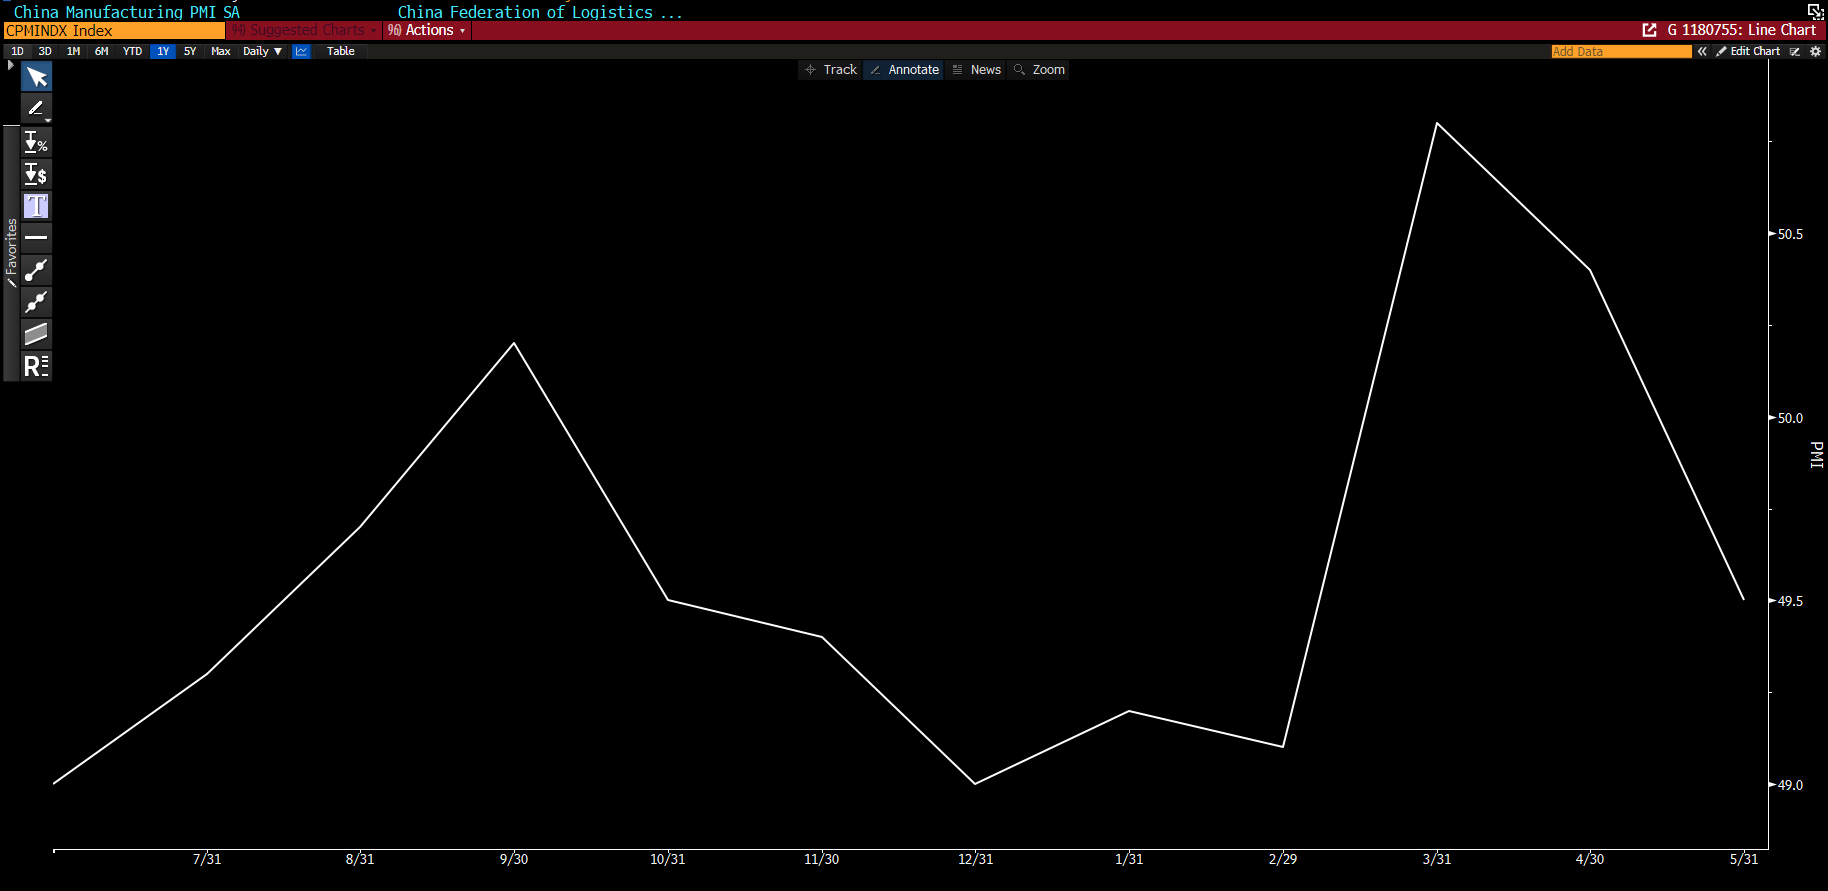Switch to Table view
This screenshot has width=1828, height=891.
tap(341, 51)
